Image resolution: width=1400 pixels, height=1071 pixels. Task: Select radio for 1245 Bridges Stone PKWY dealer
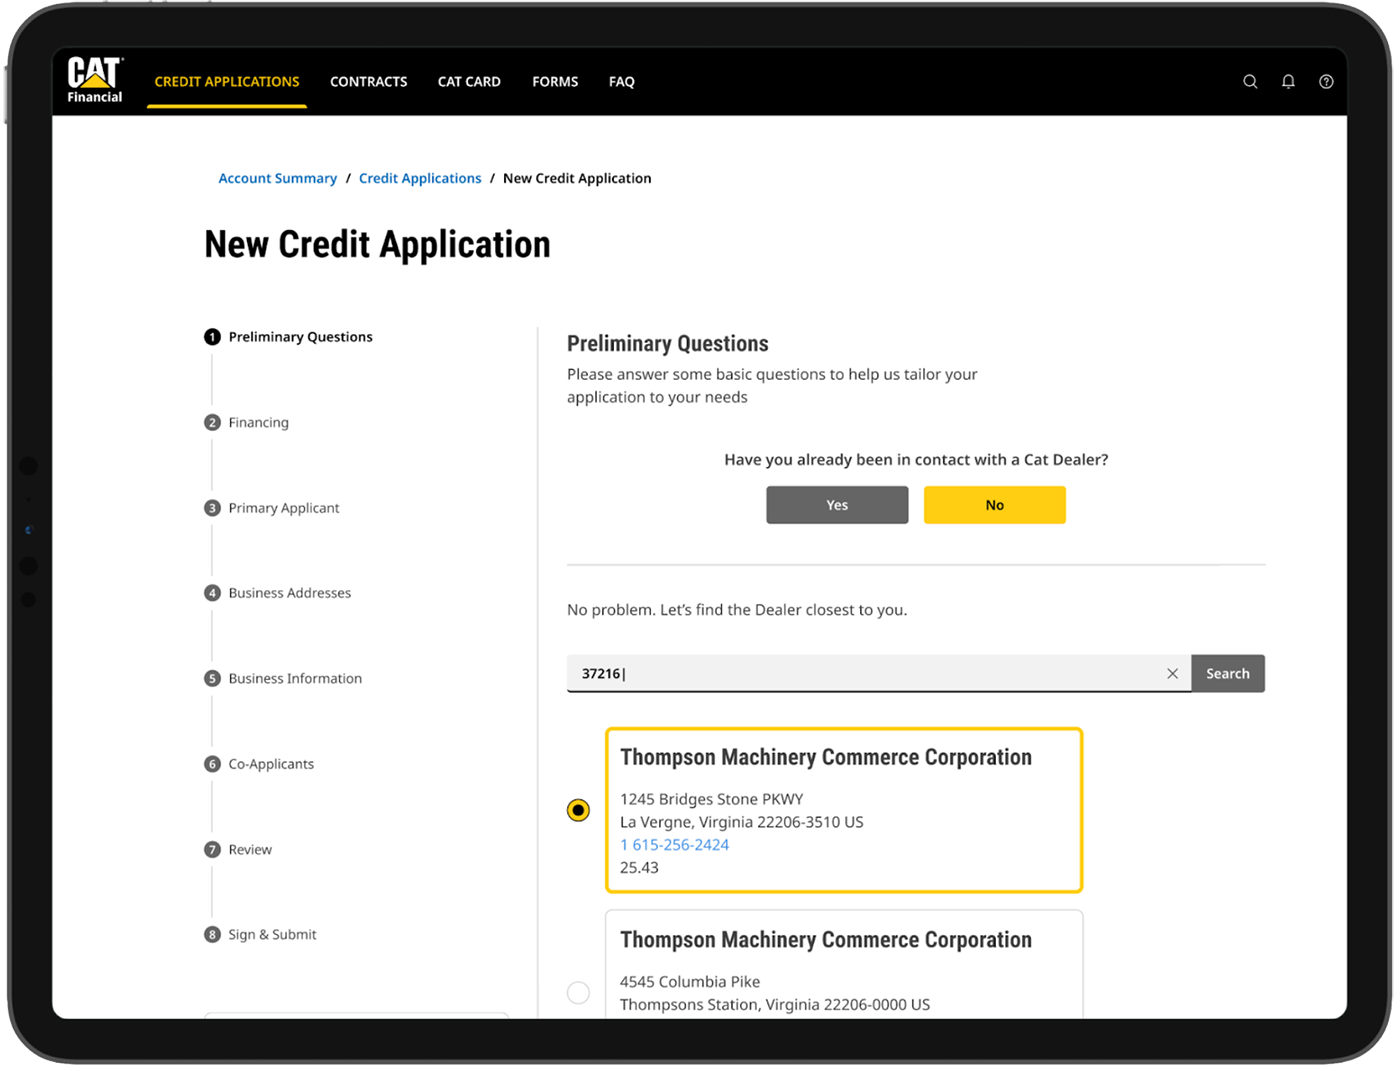(x=578, y=810)
